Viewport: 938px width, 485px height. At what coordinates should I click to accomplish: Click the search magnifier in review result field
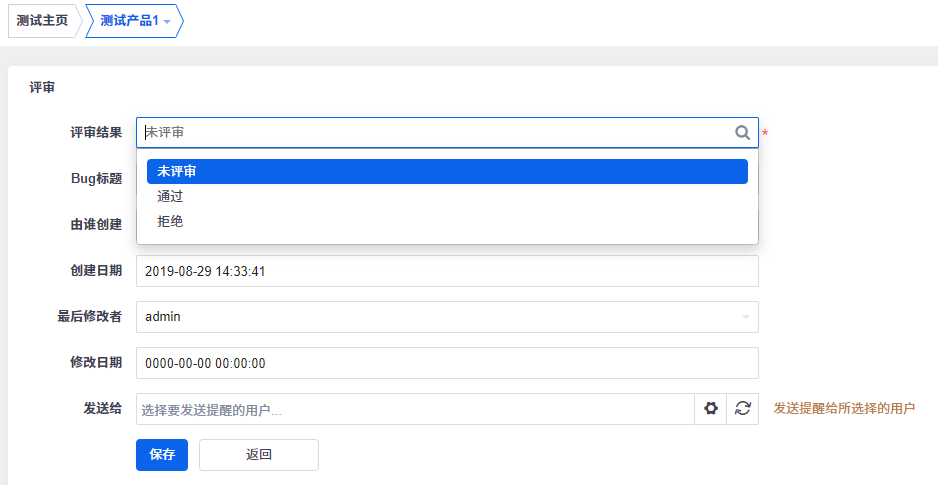[x=742, y=132]
